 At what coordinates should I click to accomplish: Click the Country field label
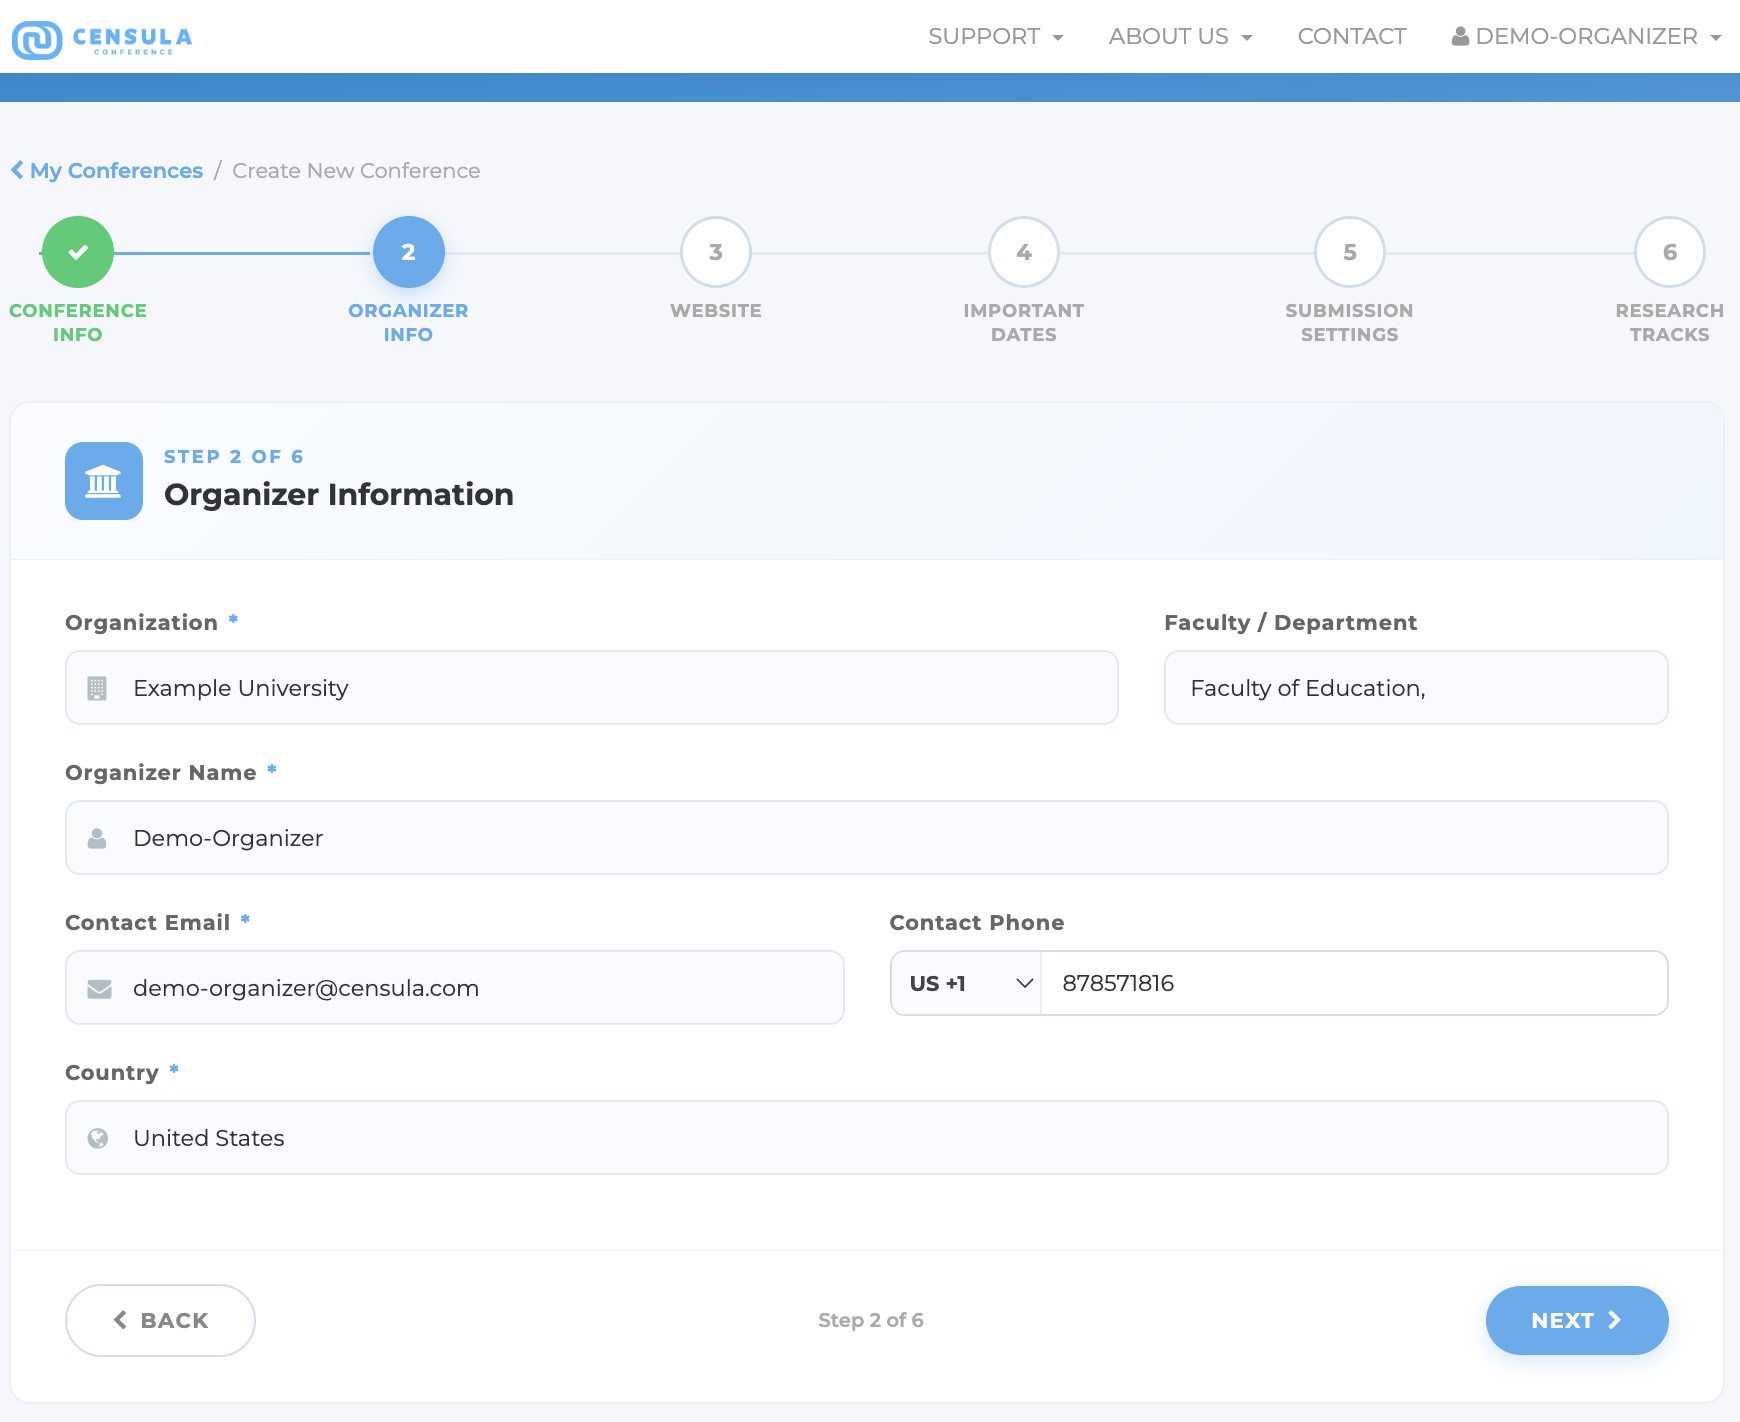(112, 1072)
